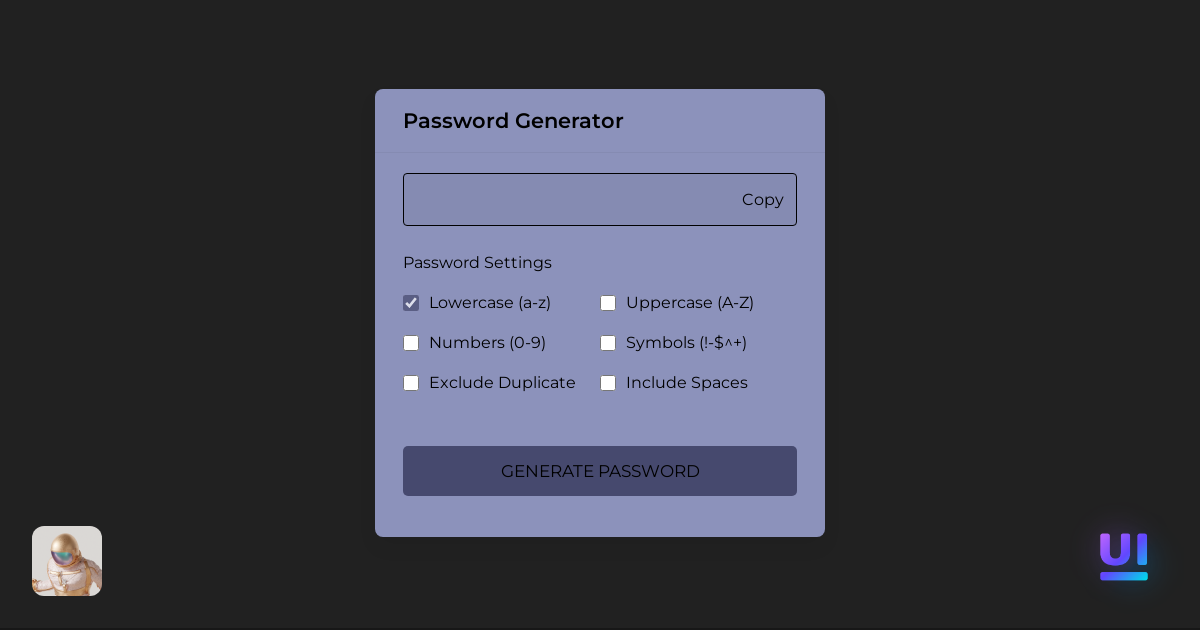
Task: Check the Include Spaces setting
Action: (608, 383)
